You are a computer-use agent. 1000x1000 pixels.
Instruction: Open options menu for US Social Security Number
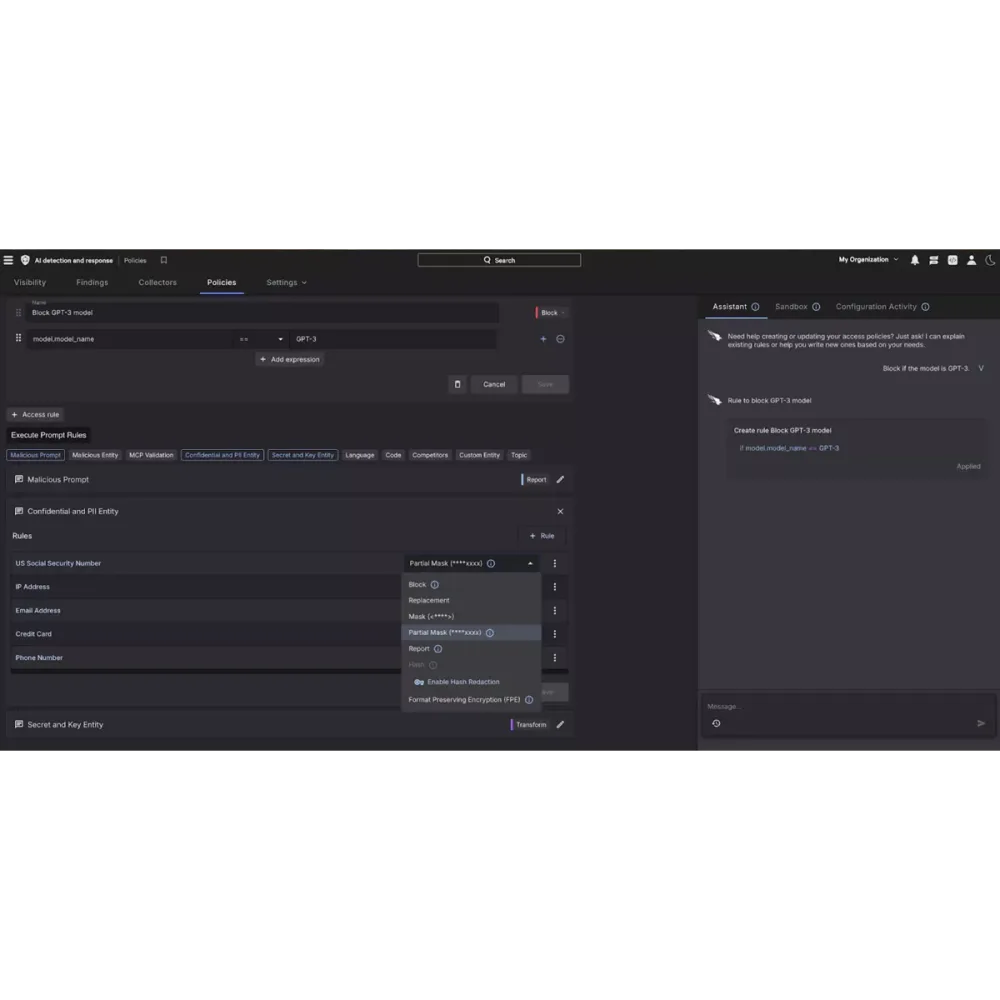click(x=555, y=564)
